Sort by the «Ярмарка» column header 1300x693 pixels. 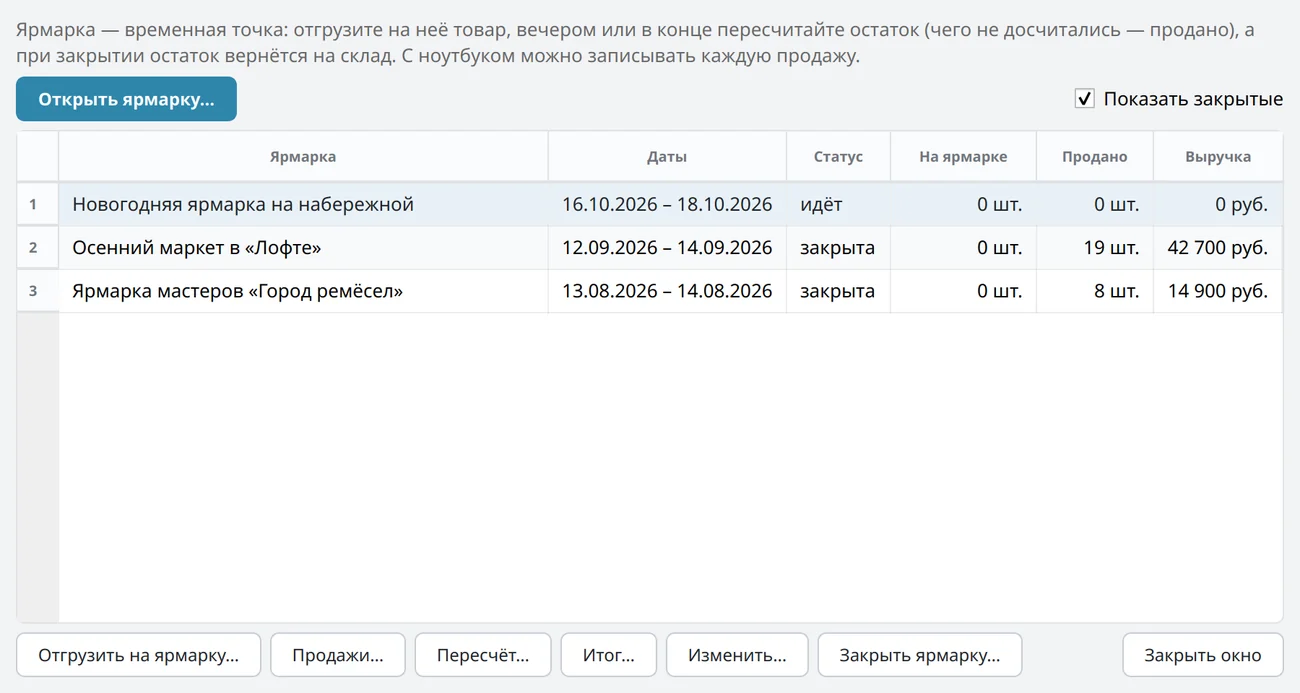[303, 157]
